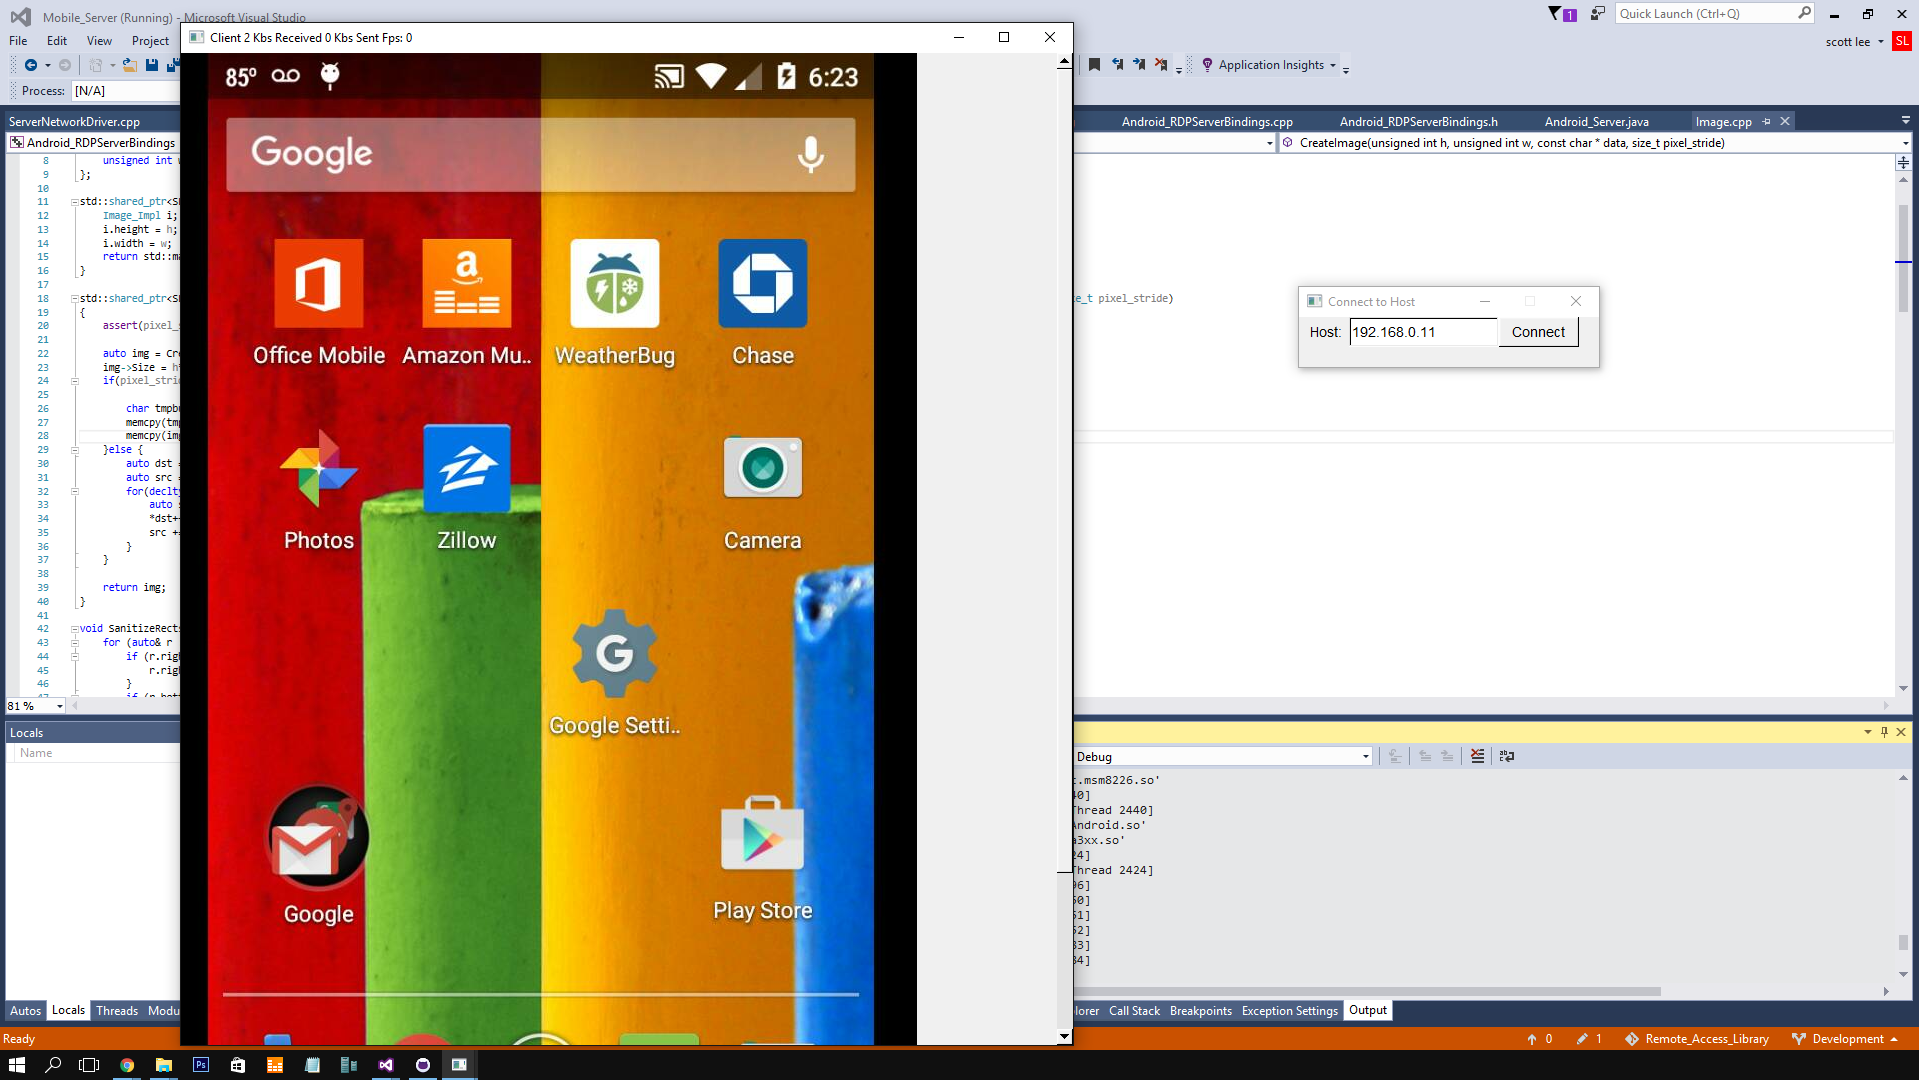Open the active documents list dropdown
Image resolution: width=1919 pixels, height=1080 pixels.
coord(1906,120)
